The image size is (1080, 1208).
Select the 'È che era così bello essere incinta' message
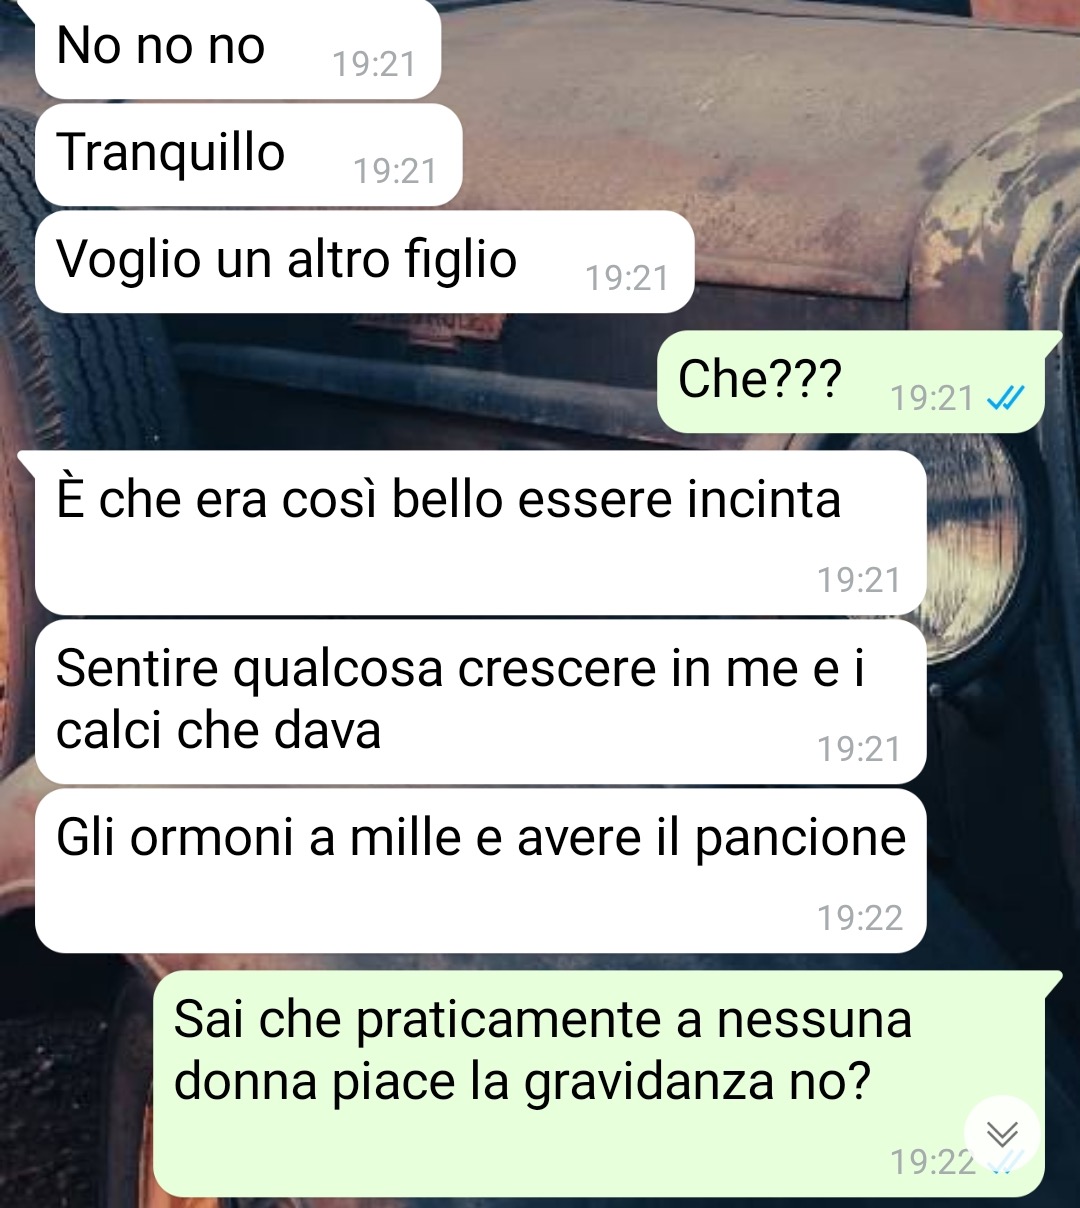[x=480, y=533]
